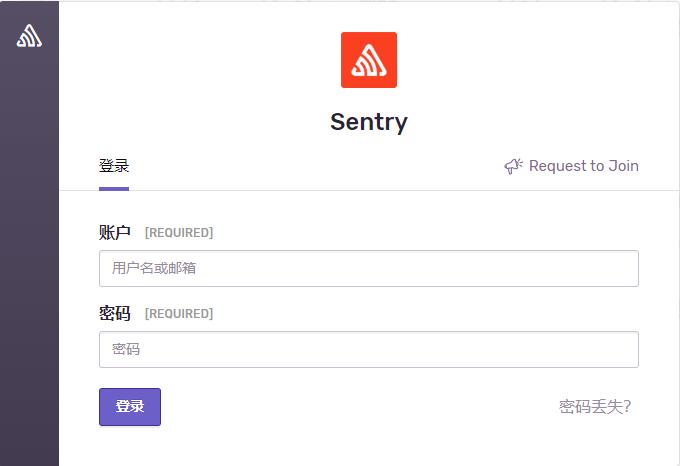The image size is (682, 466).
Task: Open the 密码丢失? forgot password link
Action: (x=595, y=406)
